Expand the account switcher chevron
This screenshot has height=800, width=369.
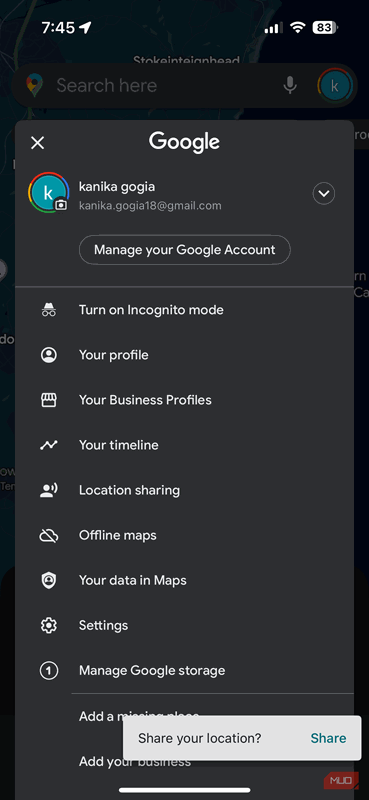pos(324,193)
